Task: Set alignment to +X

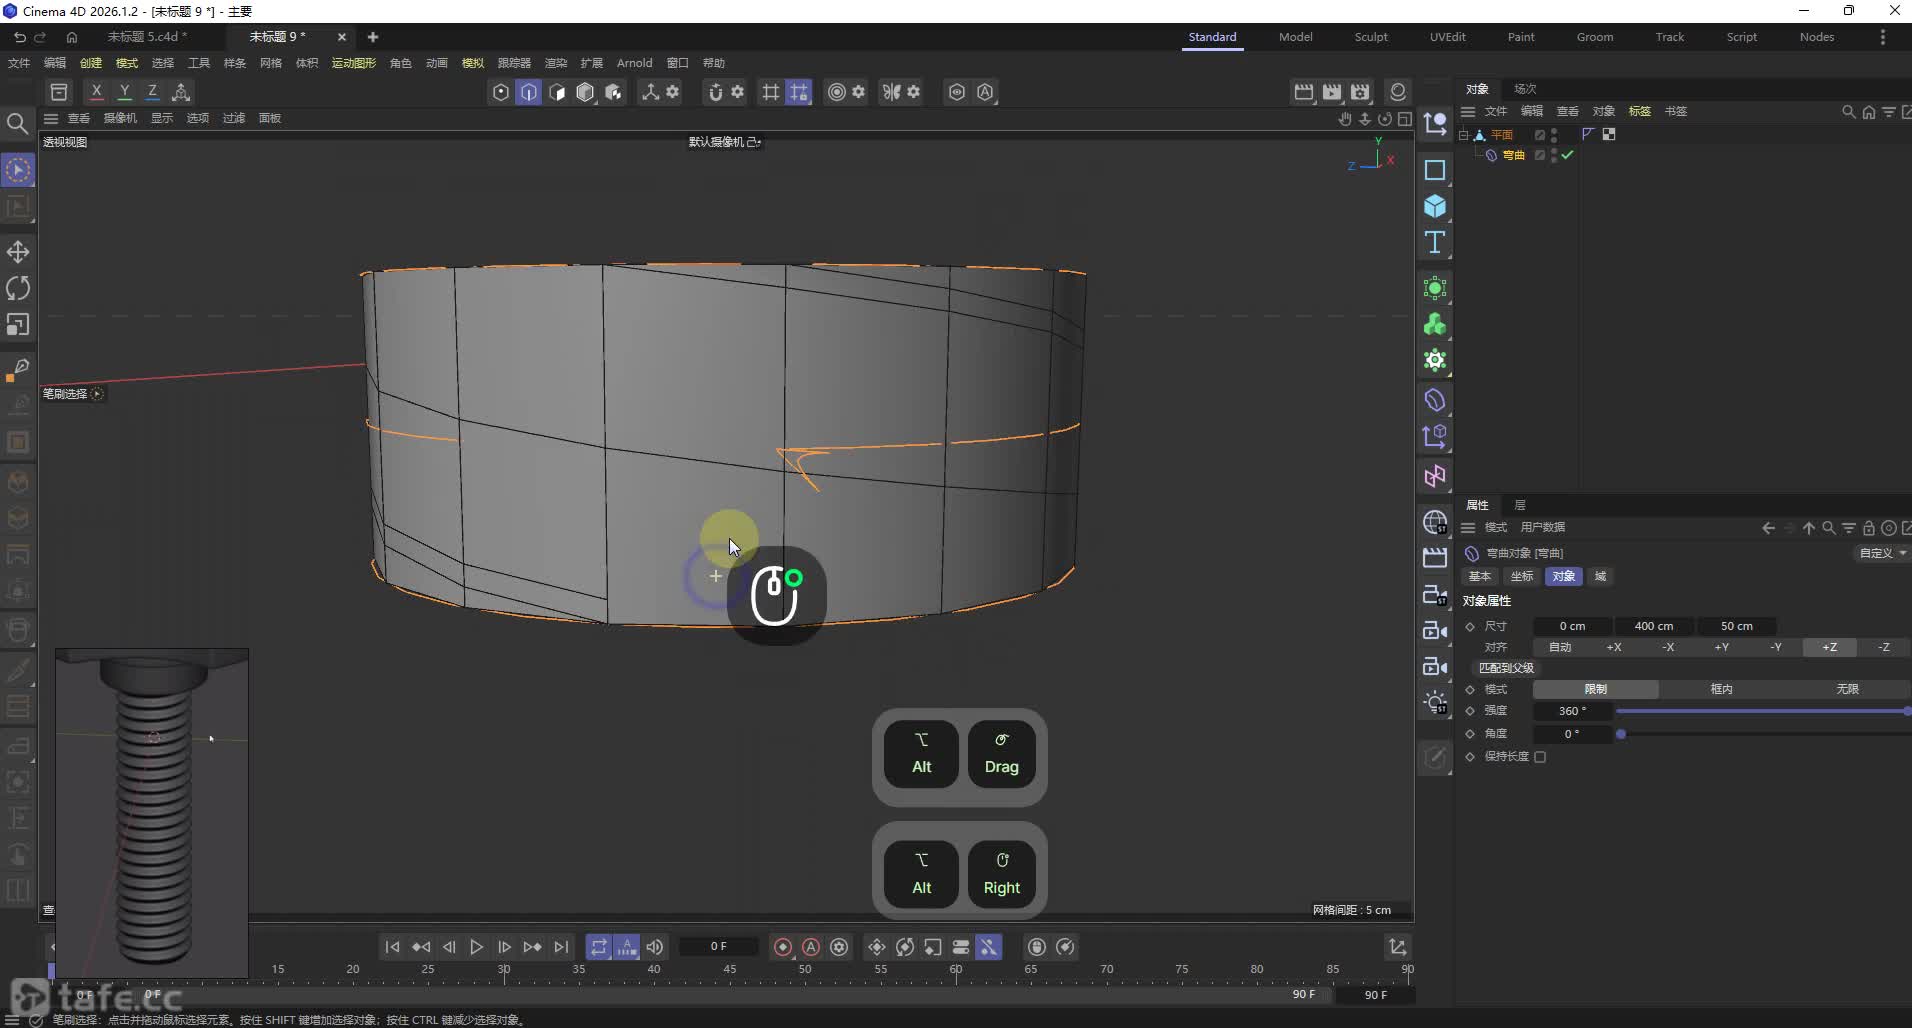Action: tap(1614, 647)
